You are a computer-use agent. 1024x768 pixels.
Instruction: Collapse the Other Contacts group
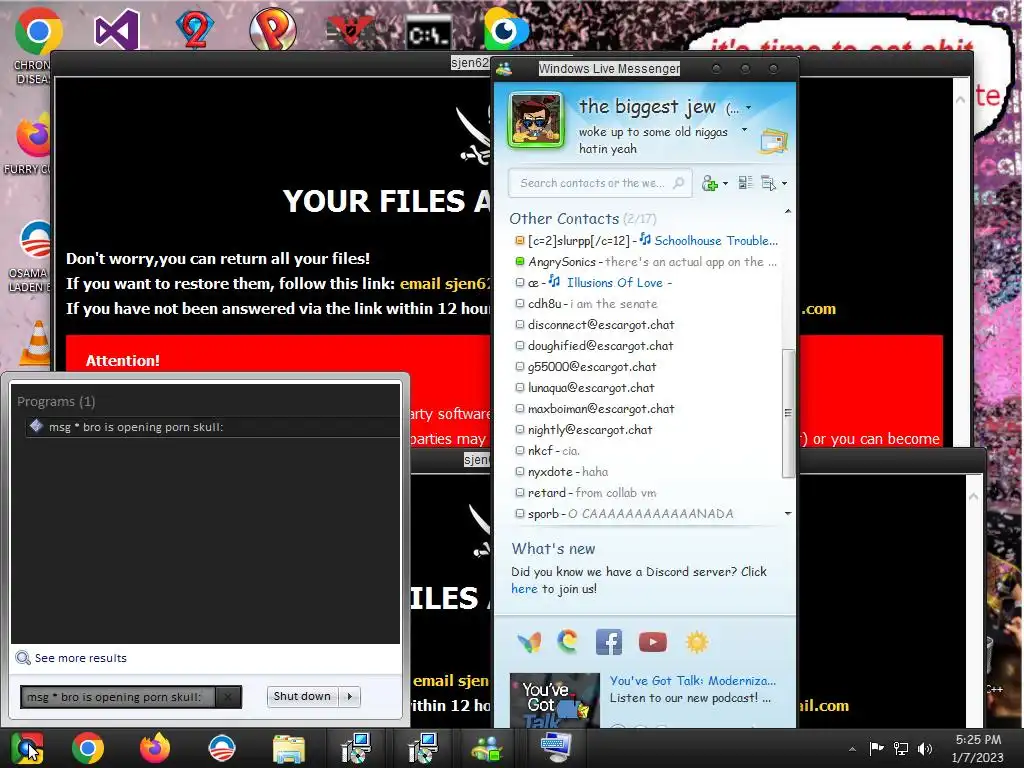564,219
